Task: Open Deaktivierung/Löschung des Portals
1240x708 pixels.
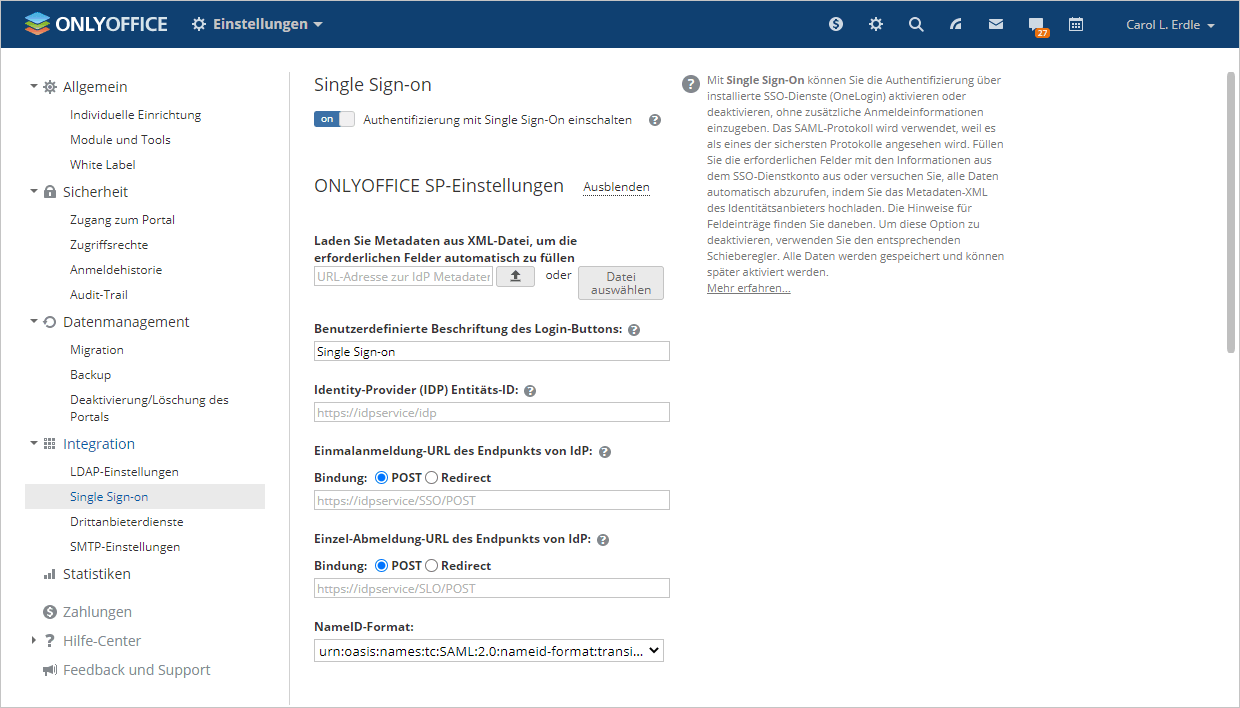Action: (149, 408)
